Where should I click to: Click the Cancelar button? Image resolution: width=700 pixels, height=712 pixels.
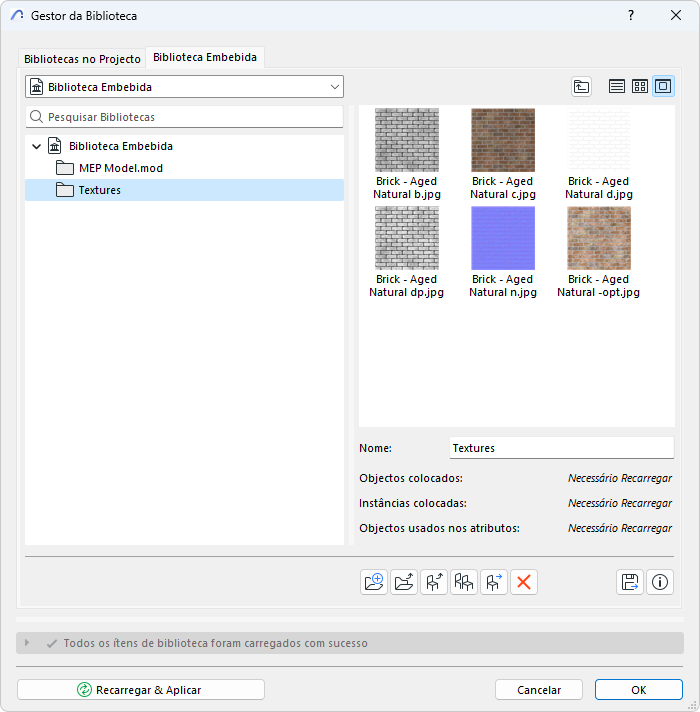[539, 689]
